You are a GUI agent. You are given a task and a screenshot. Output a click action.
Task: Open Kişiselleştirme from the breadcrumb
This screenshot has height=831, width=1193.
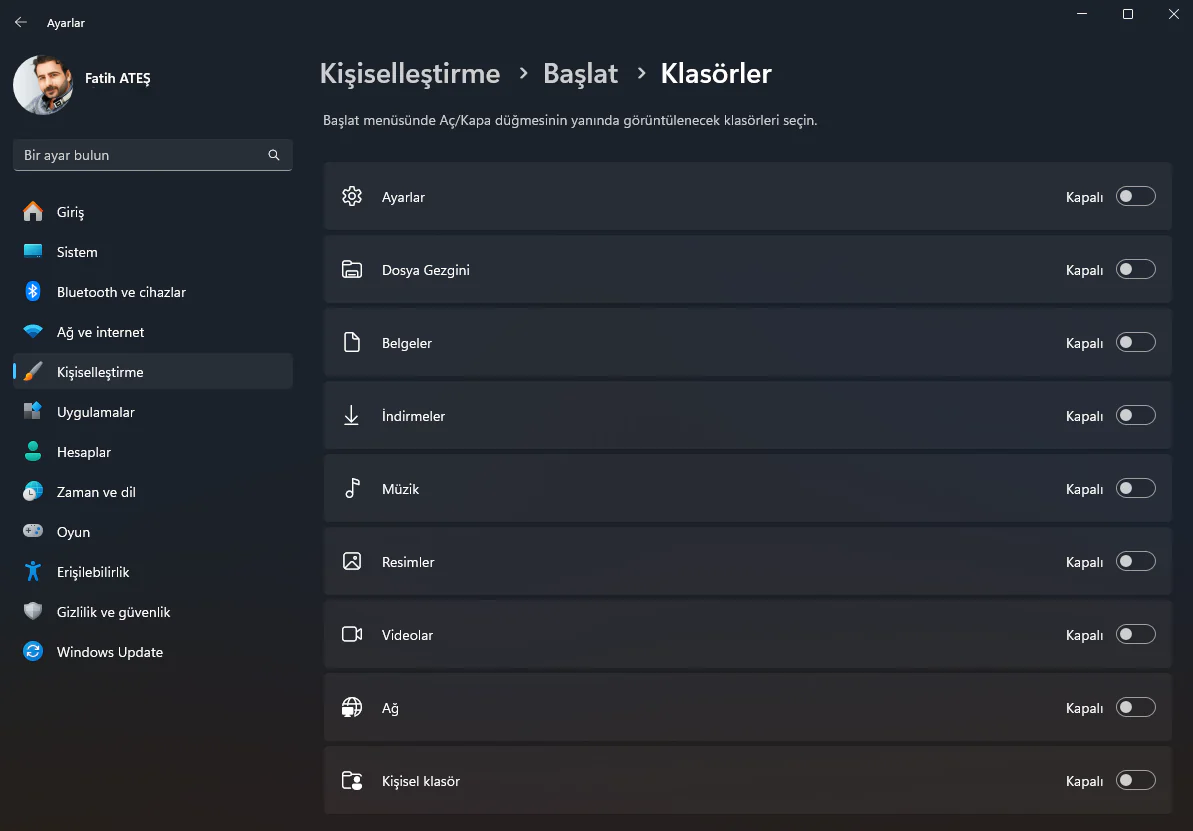pos(409,73)
